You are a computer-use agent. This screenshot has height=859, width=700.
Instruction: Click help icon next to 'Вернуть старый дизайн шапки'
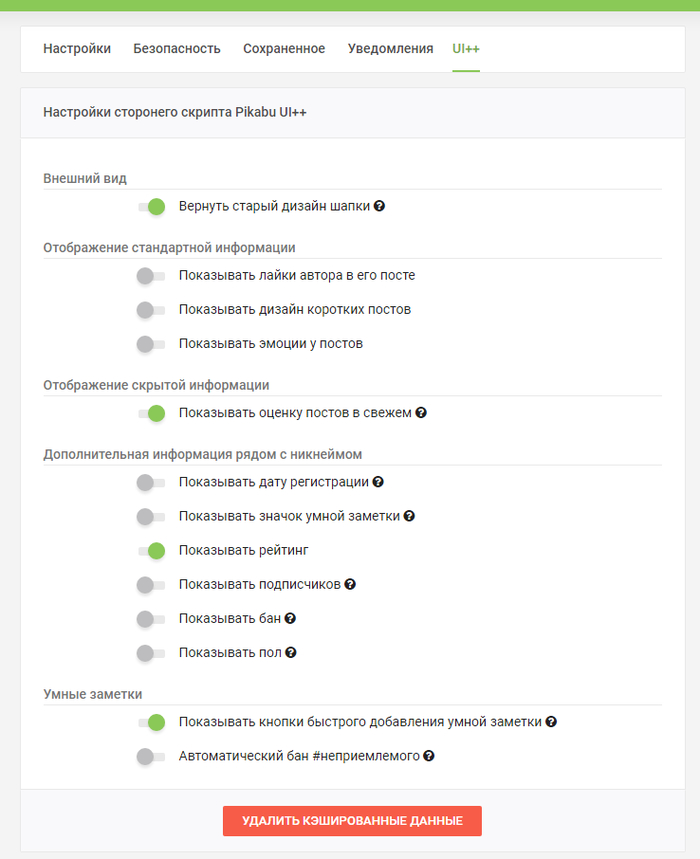(x=380, y=207)
